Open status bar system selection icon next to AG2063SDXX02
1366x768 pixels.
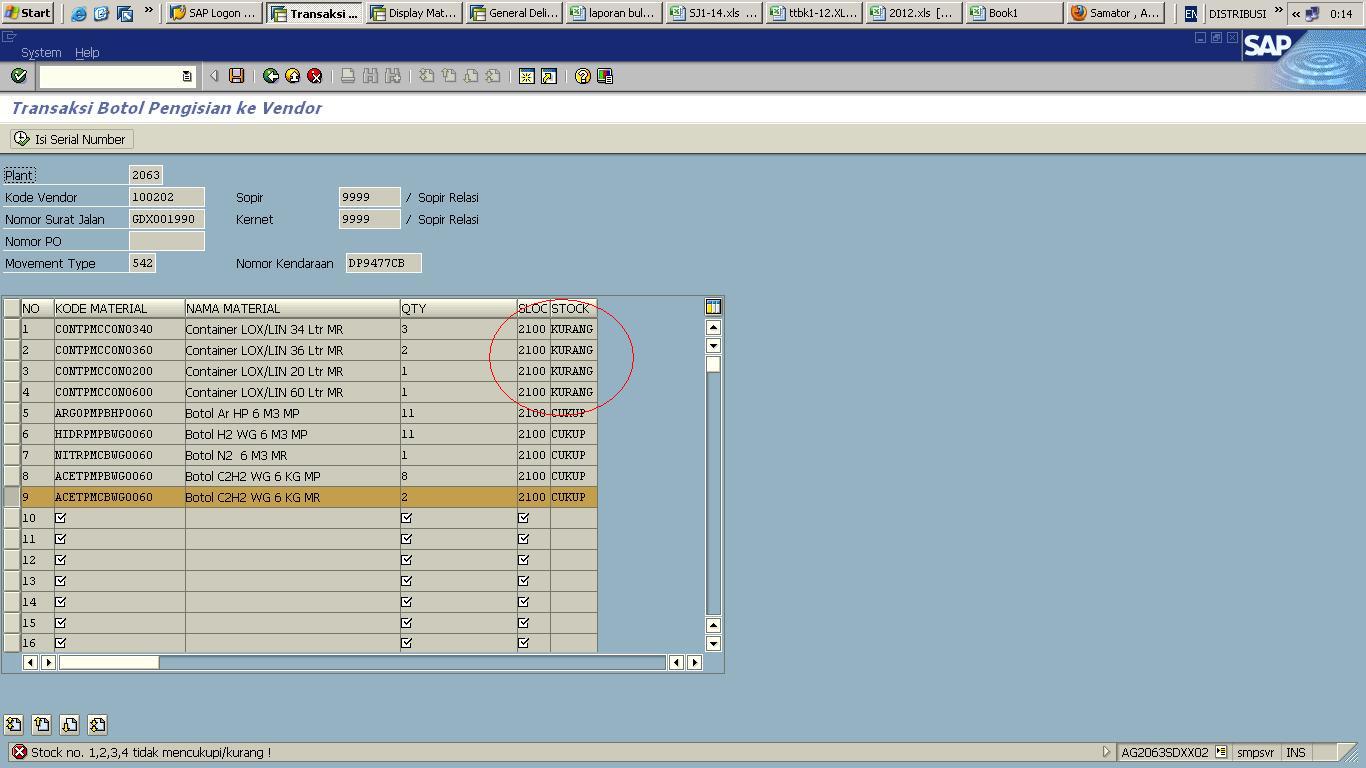[1221, 752]
